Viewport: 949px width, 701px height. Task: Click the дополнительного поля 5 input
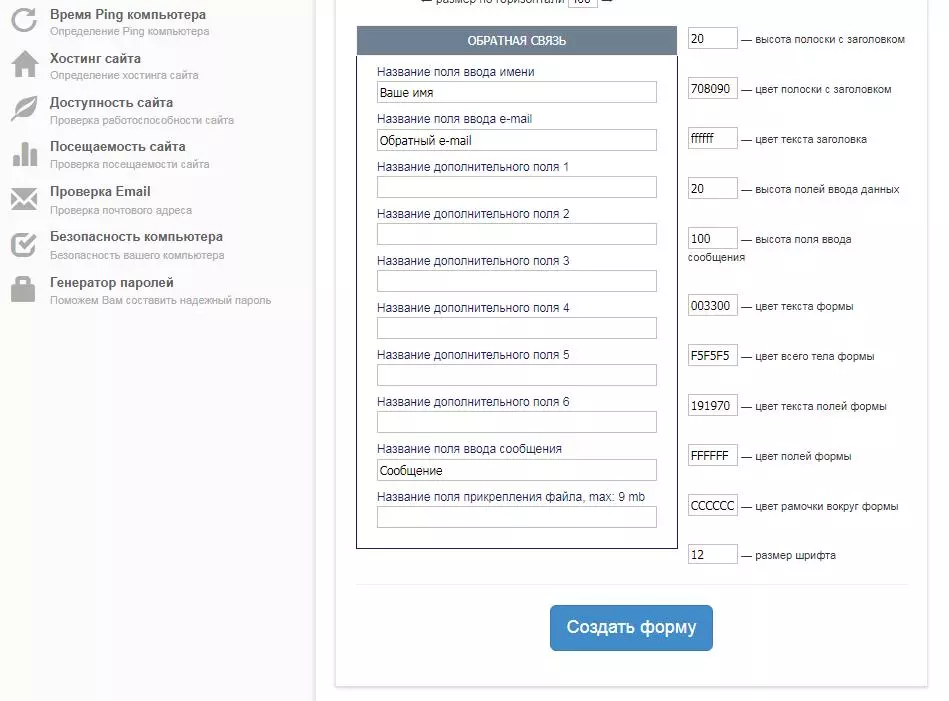517,375
